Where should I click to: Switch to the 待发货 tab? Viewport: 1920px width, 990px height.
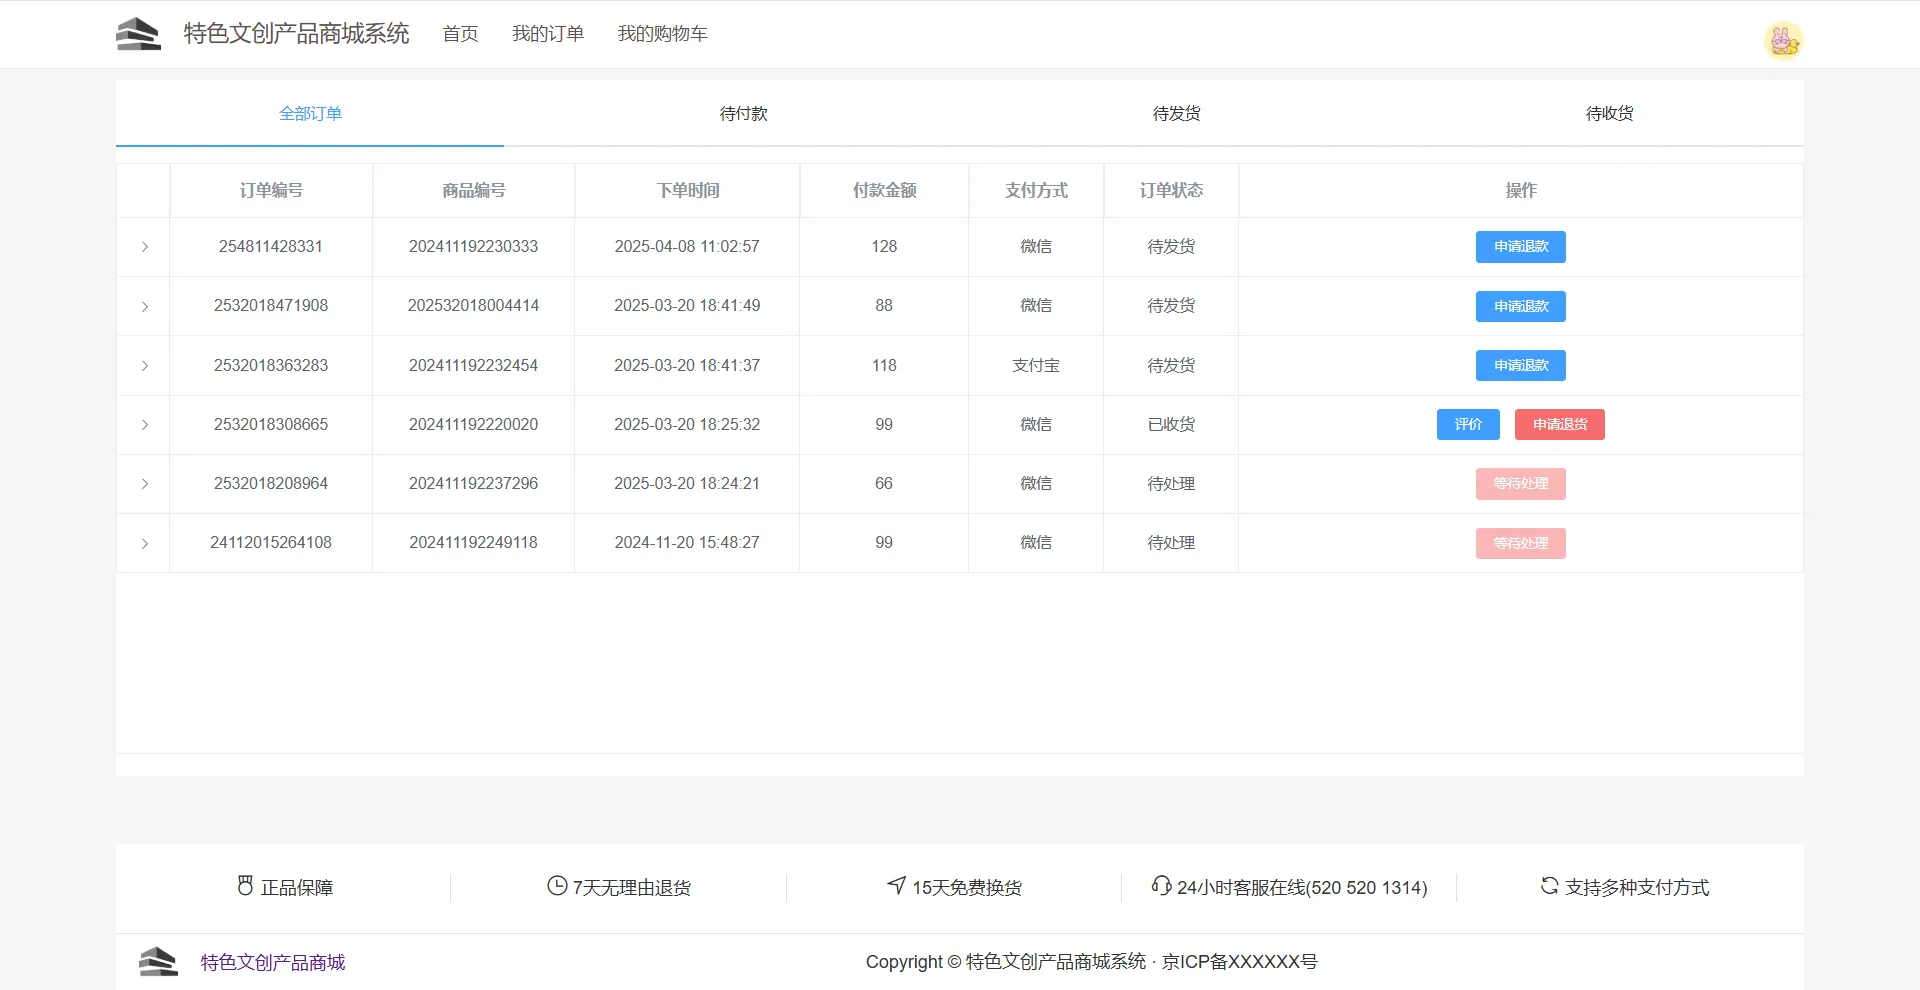click(1176, 114)
